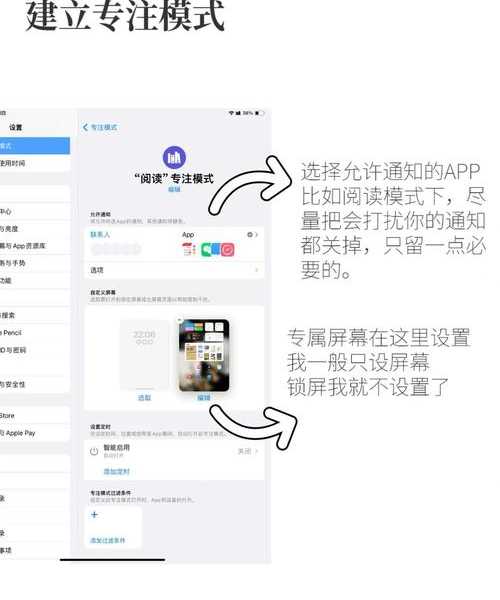Screen dimensions: 500x600
Task: Open the Apple Pay sidebar item
Action: (34, 433)
